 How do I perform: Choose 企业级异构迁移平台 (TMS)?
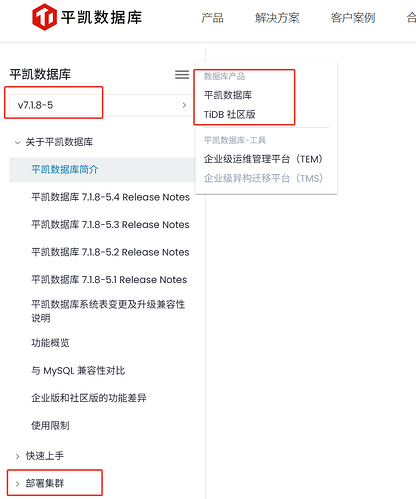[263, 178]
